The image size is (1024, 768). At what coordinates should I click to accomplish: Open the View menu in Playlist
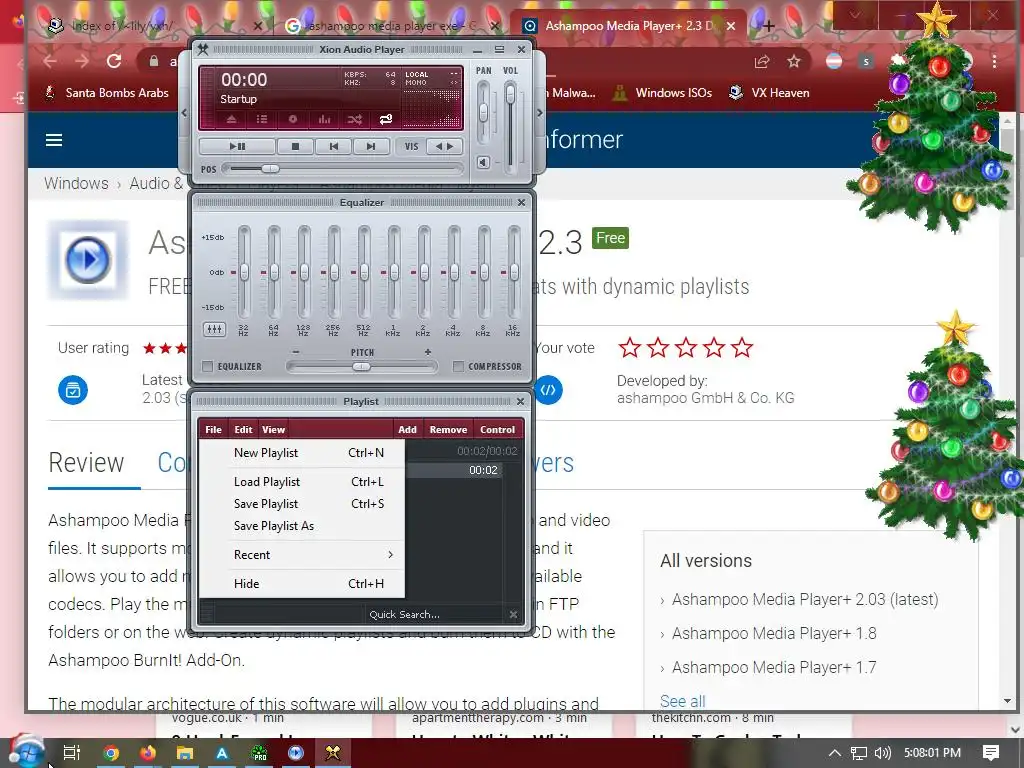point(273,429)
